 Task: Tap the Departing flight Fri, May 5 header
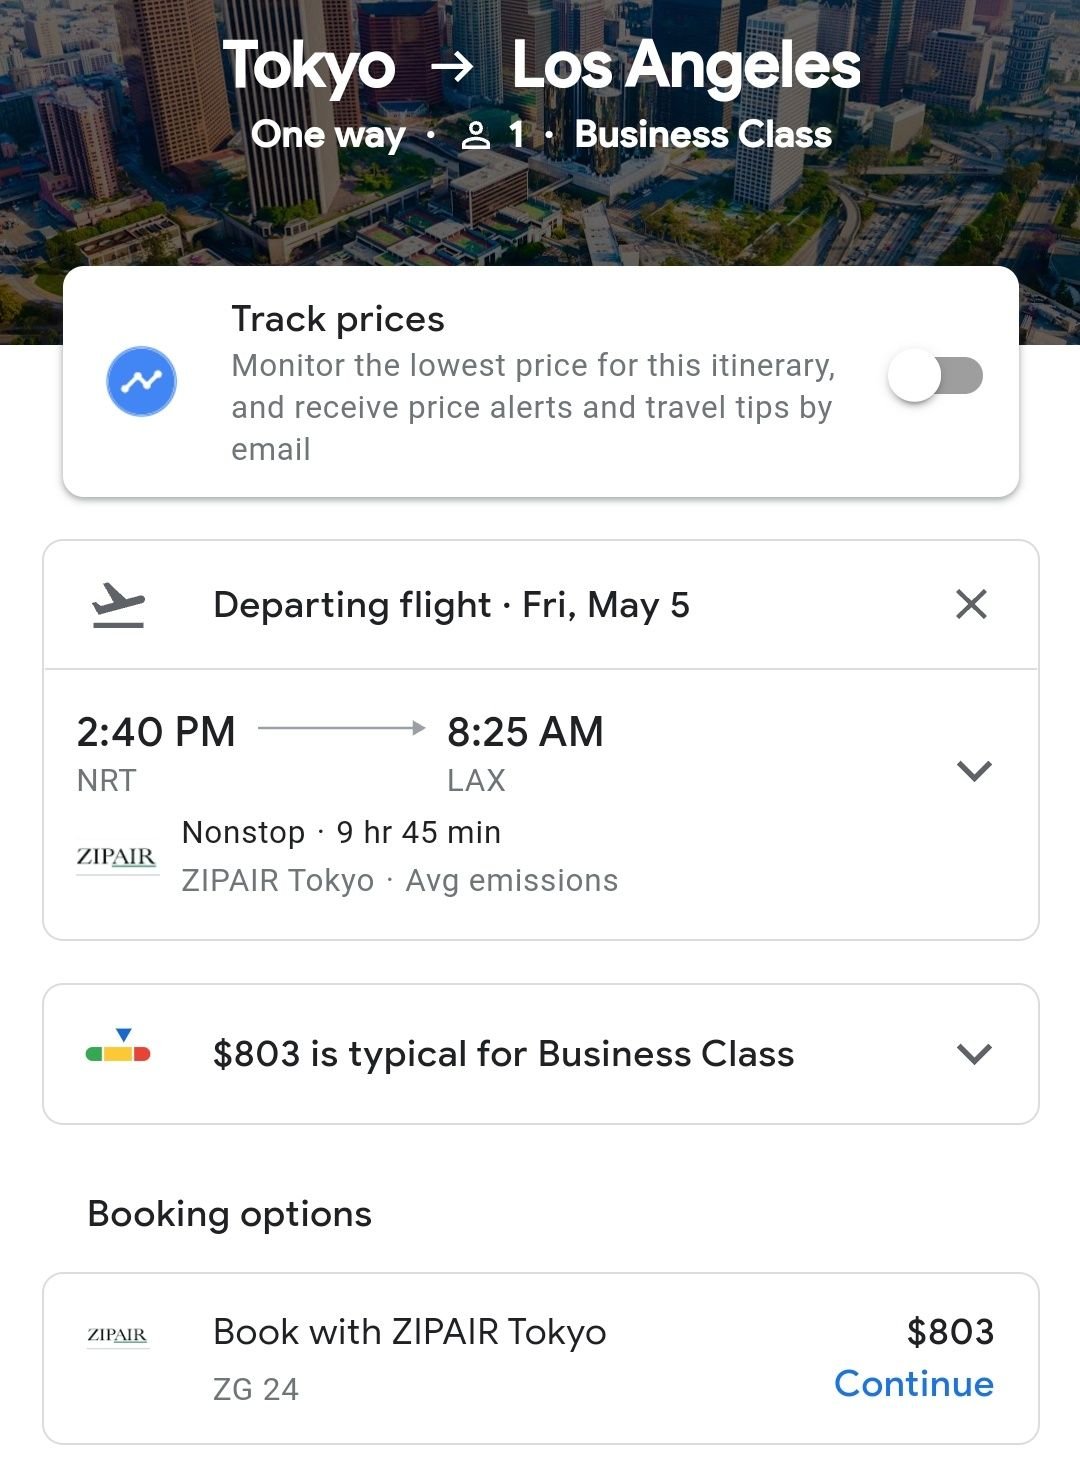[451, 605]
